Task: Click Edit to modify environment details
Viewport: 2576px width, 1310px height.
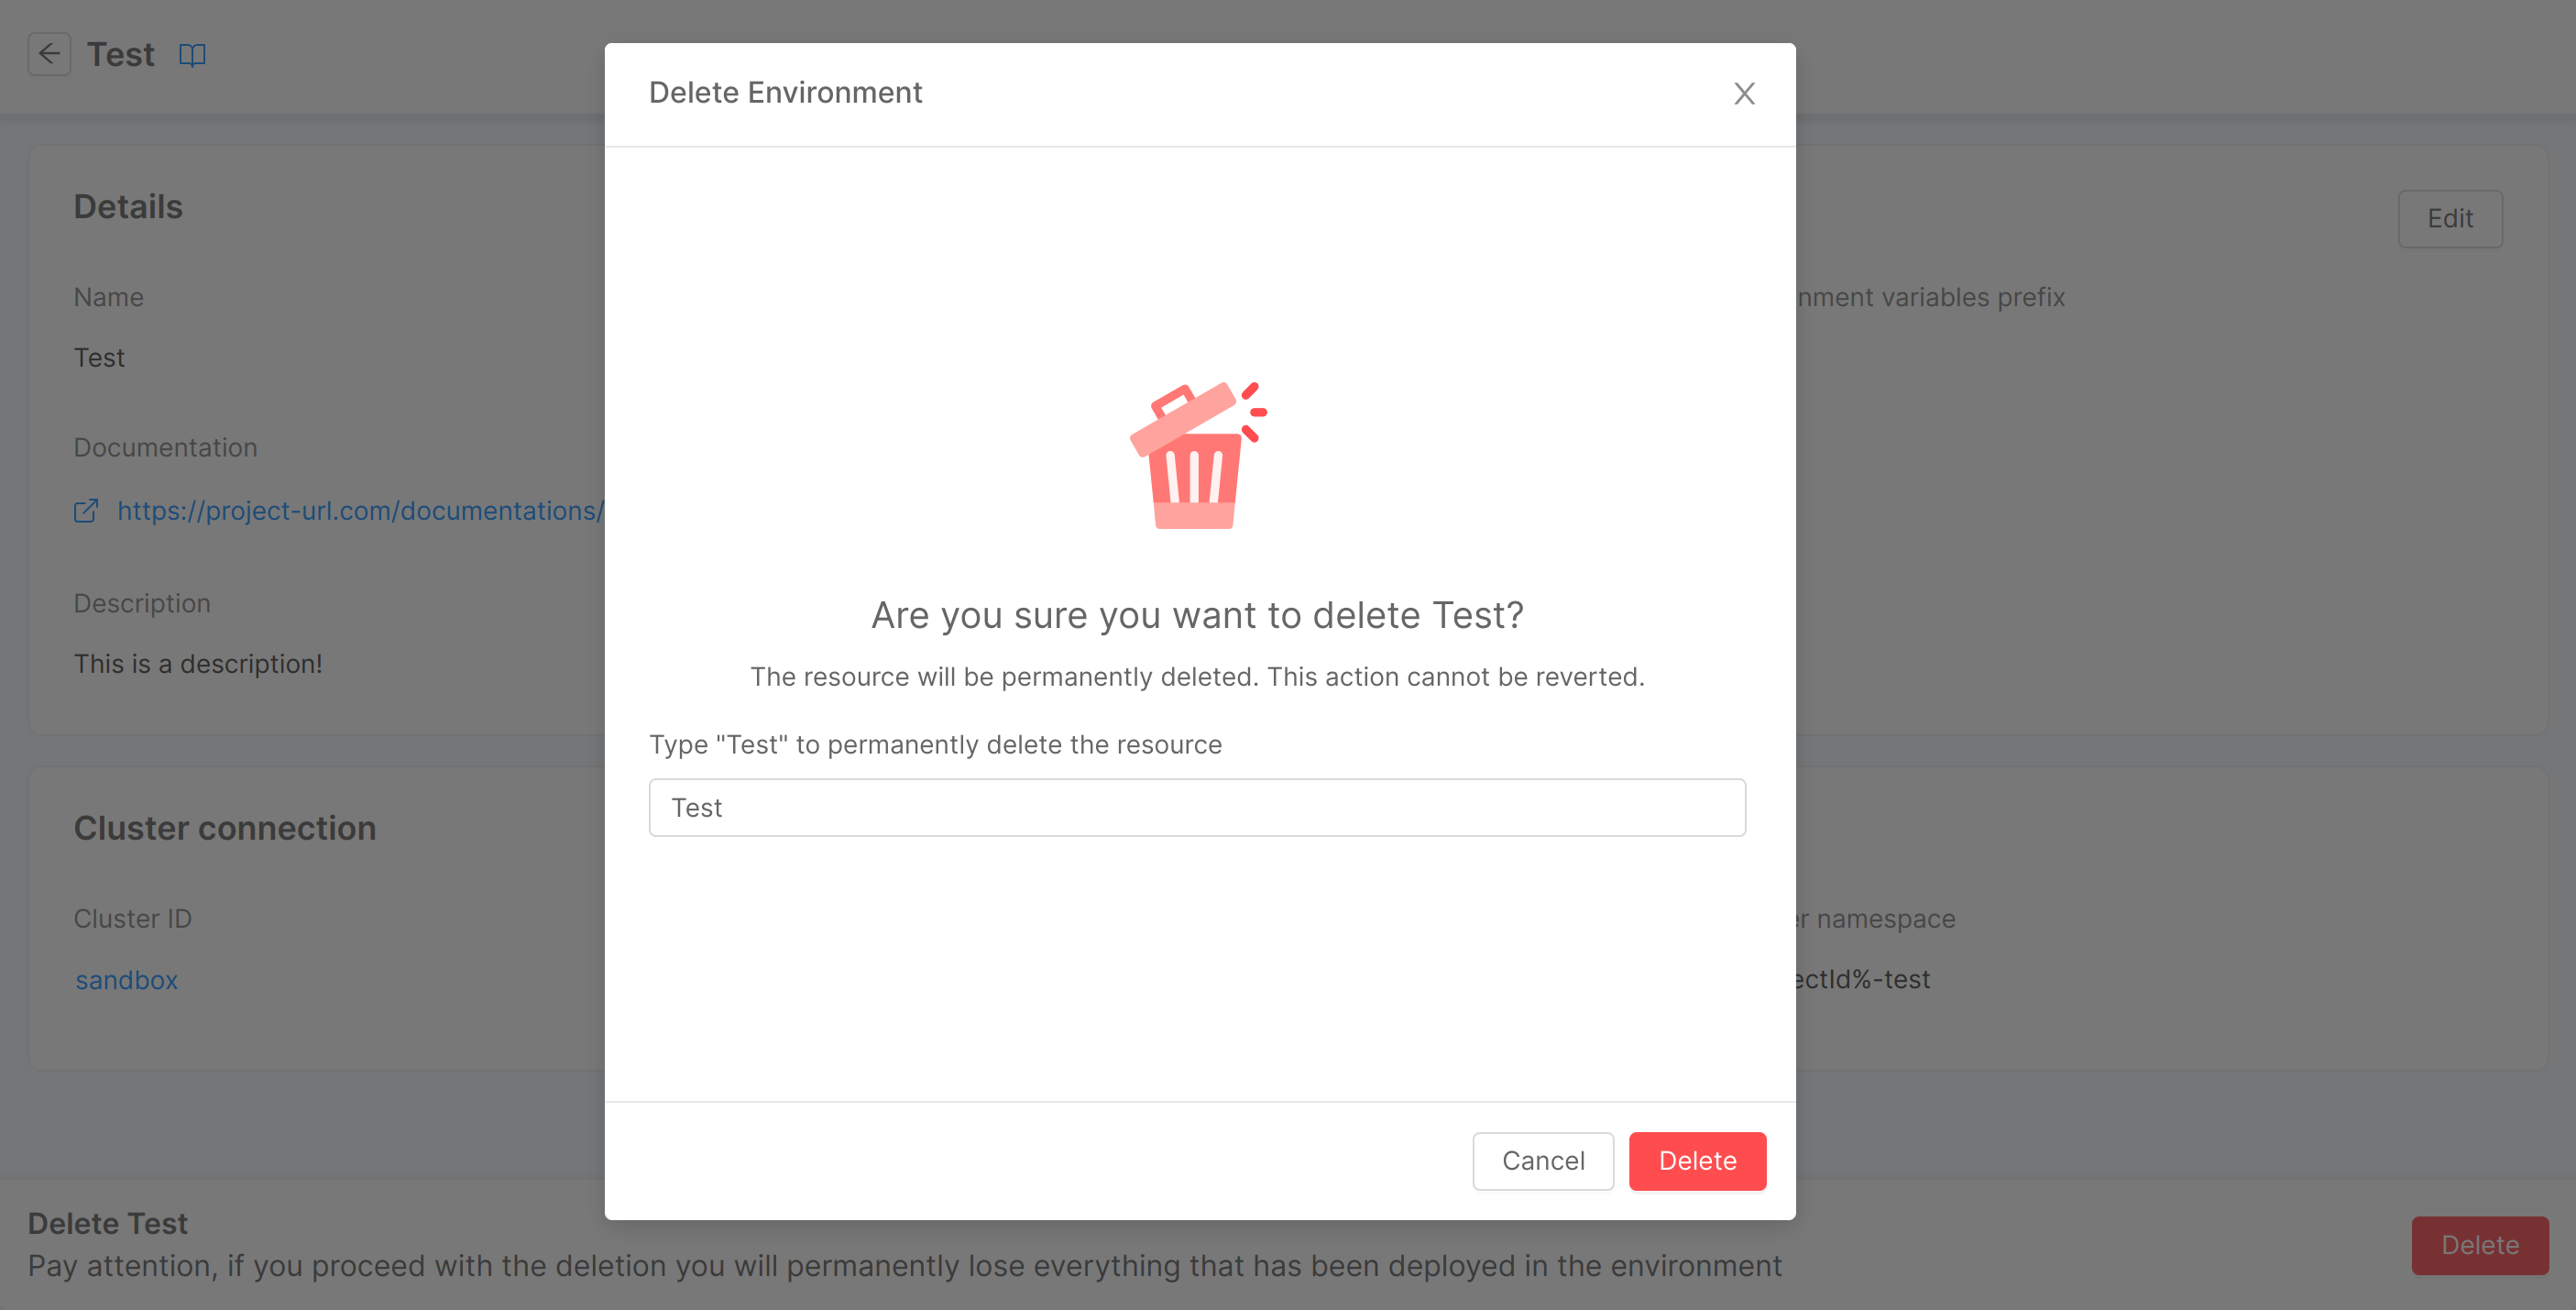Action: point(2449,218)
